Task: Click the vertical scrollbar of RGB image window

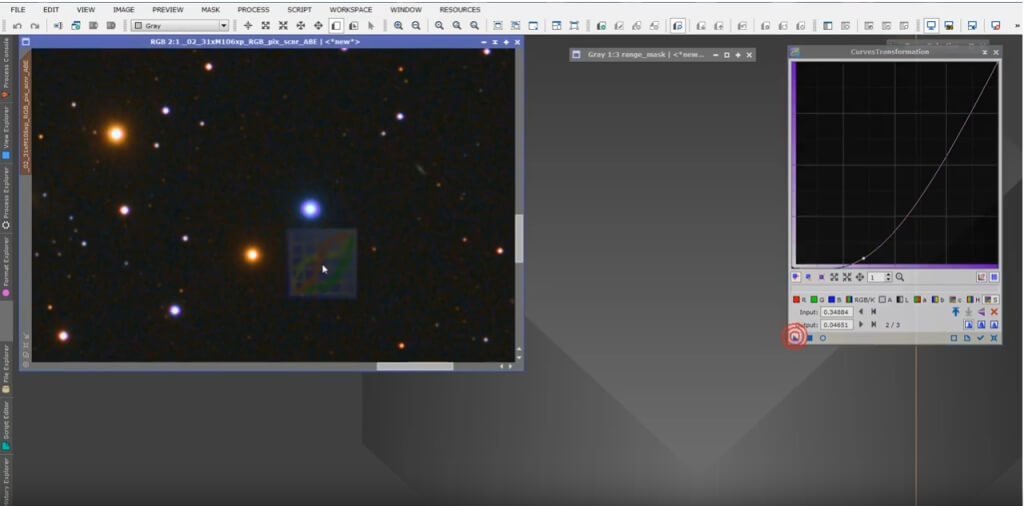Action: 519,238
